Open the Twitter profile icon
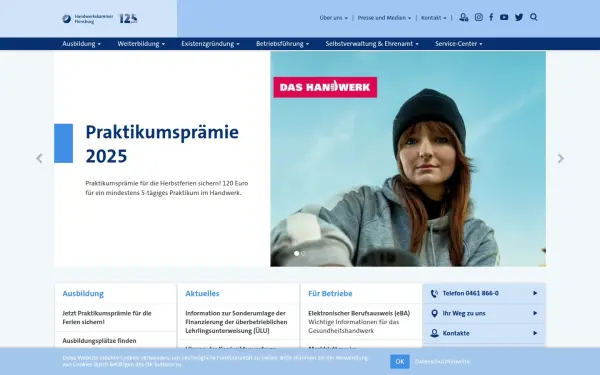The width and height of the screenshot is (600, 375). point(519,17)
